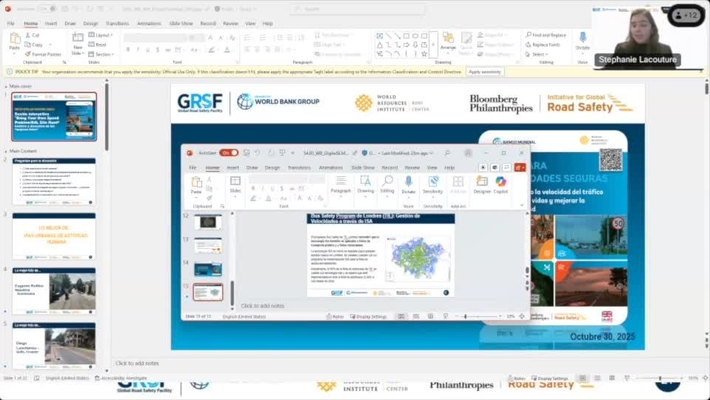Click Display Settings in inner status bar

(x=370, y=316)
